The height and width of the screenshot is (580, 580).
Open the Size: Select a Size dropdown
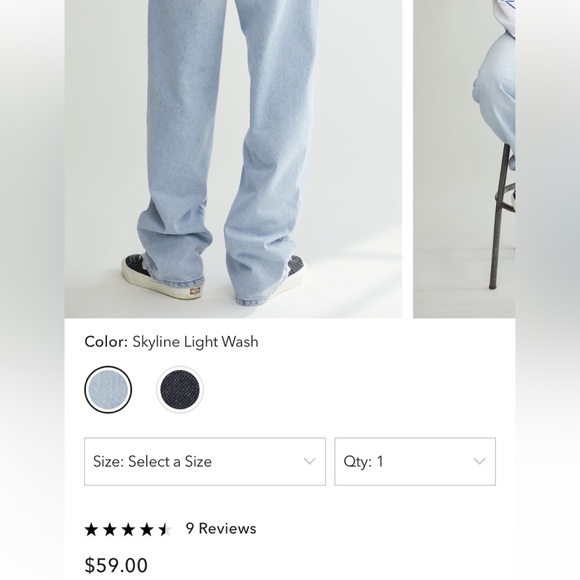[205, 461]
